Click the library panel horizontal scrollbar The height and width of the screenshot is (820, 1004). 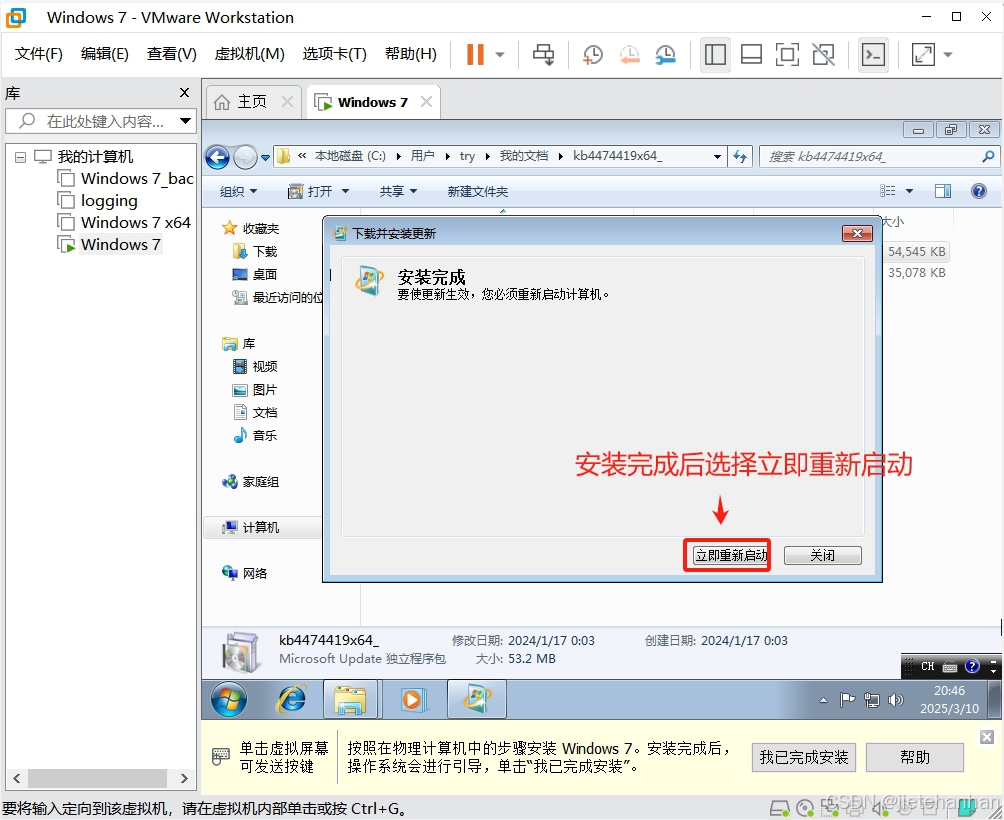coord(97,778)
